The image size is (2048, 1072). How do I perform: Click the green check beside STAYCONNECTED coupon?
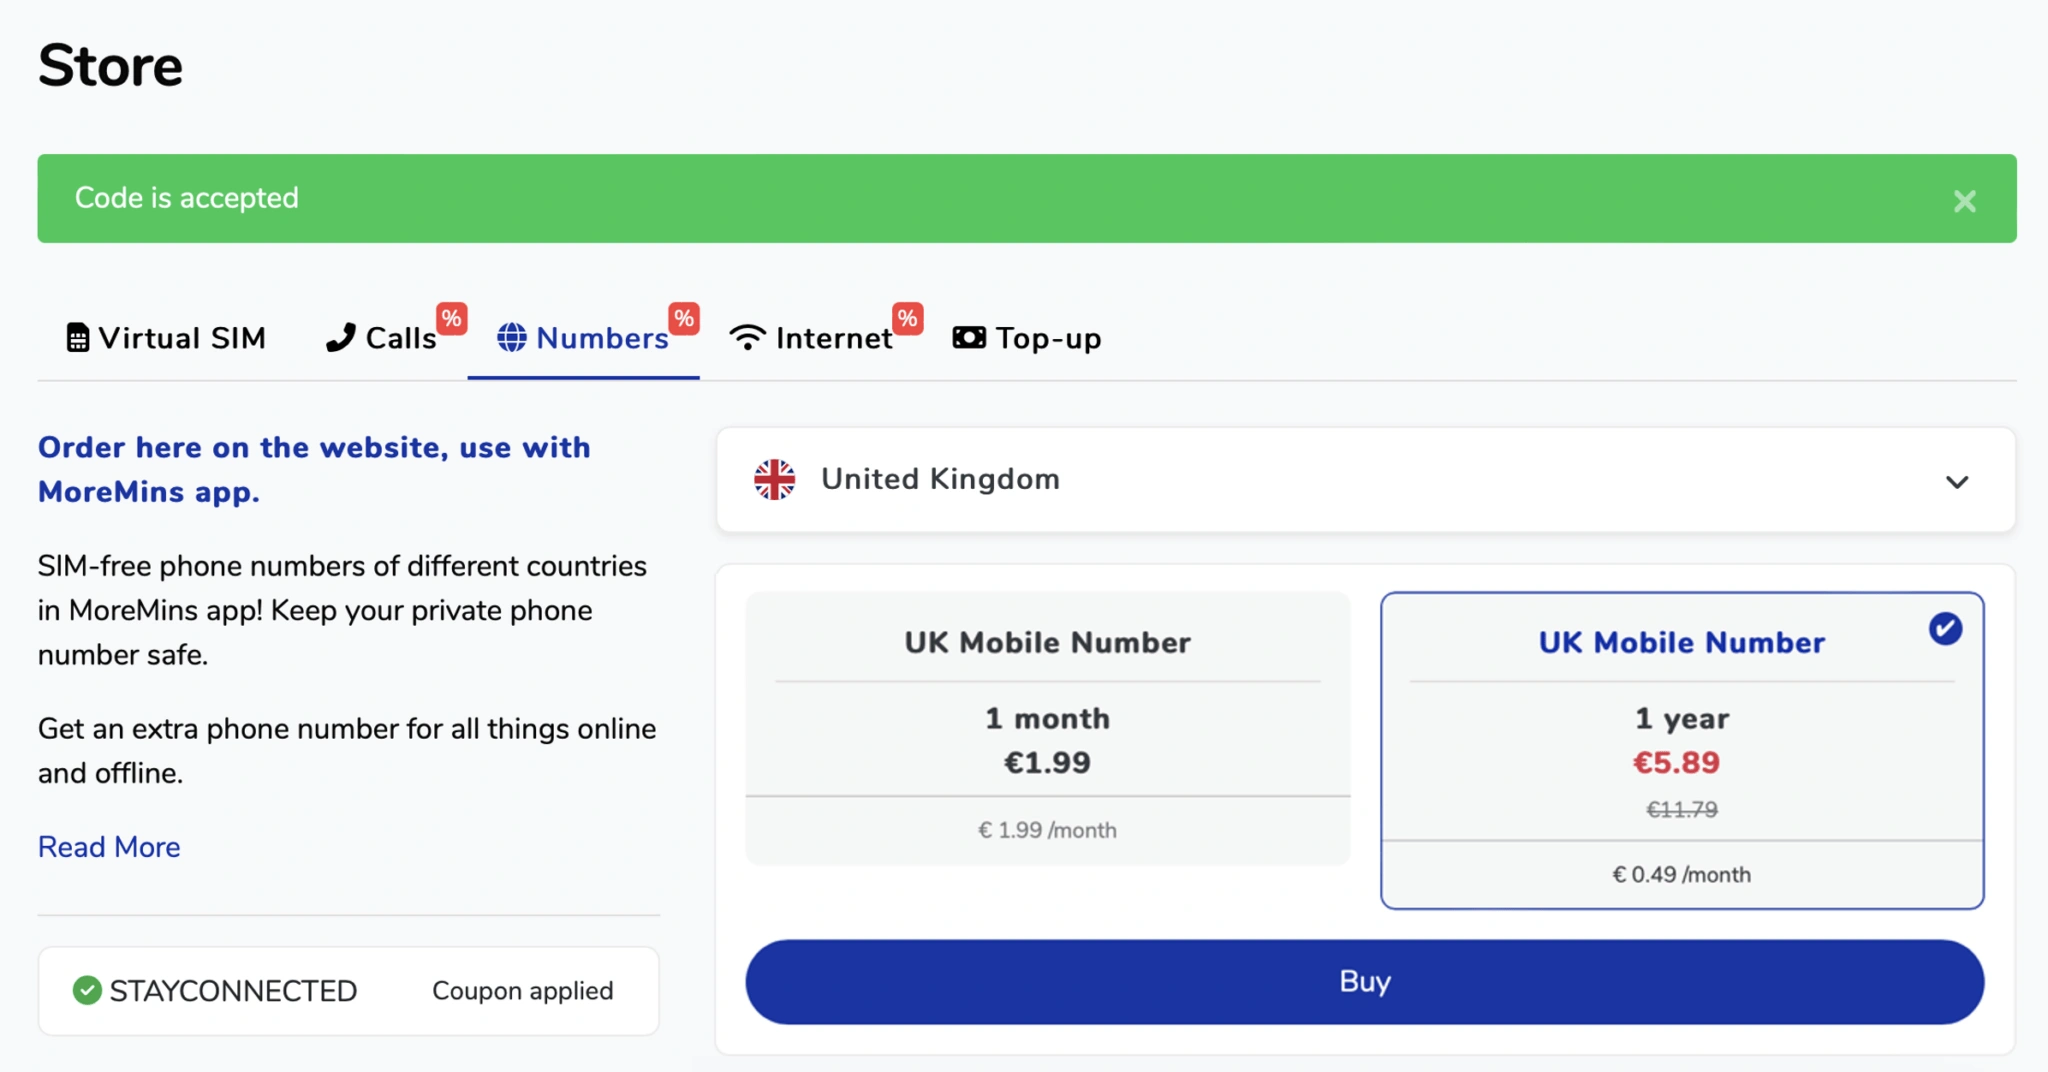pos(87,990)
